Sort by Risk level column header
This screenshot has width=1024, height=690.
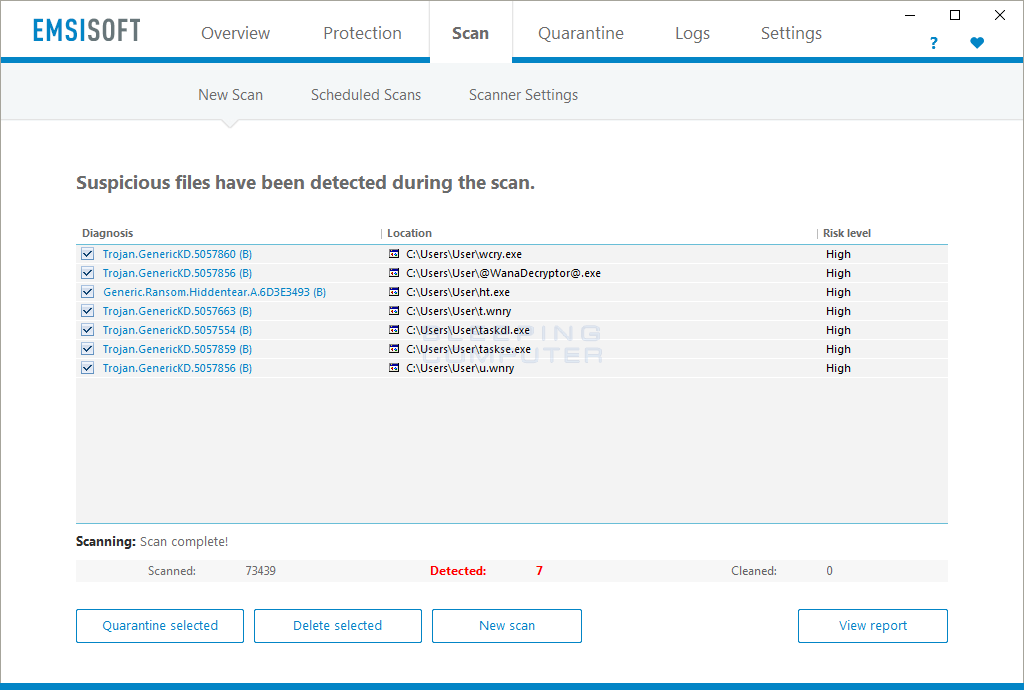click(x=846, y=233)
